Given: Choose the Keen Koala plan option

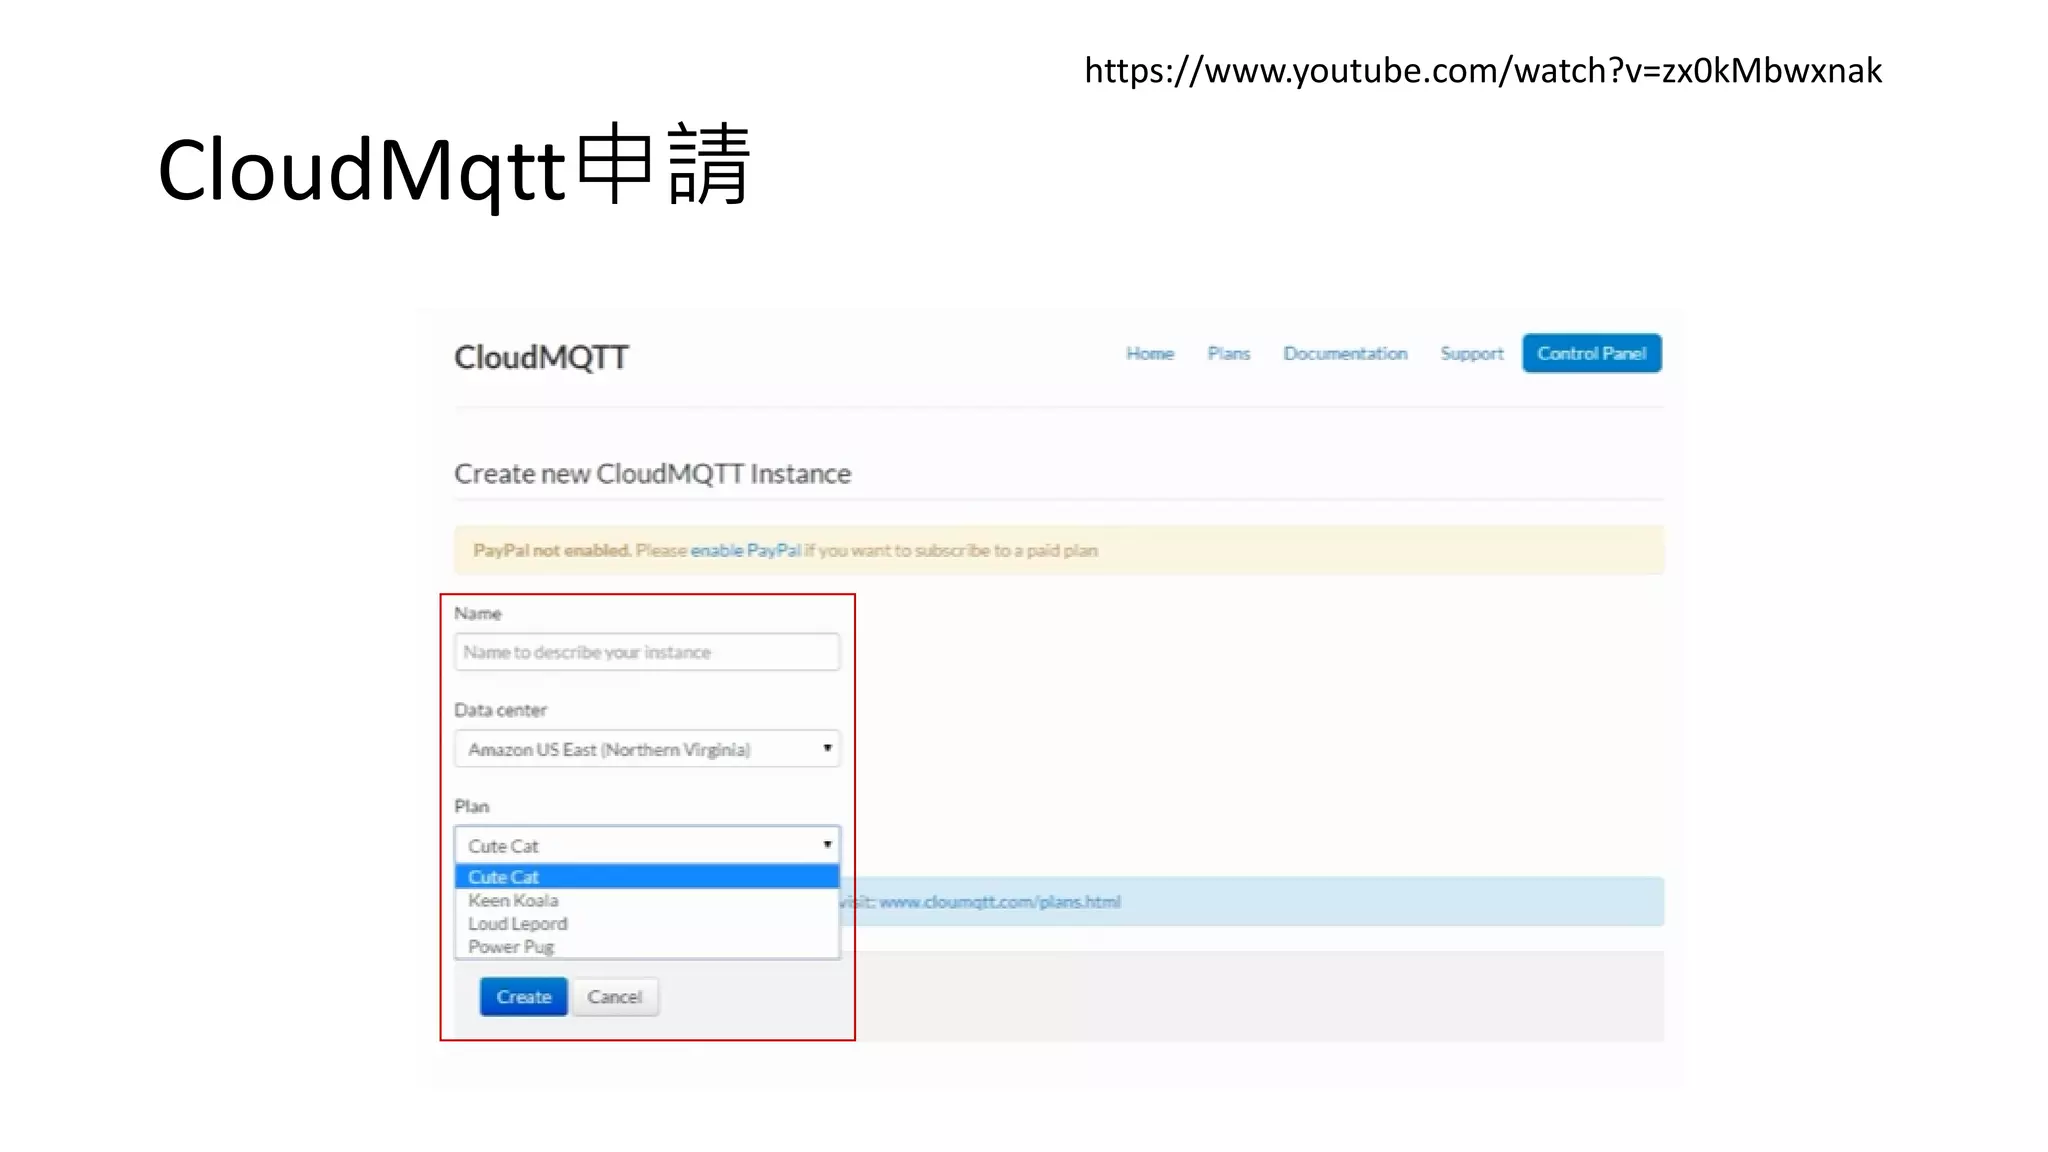Looking at the screenshot, I should [x=647, y=900].
